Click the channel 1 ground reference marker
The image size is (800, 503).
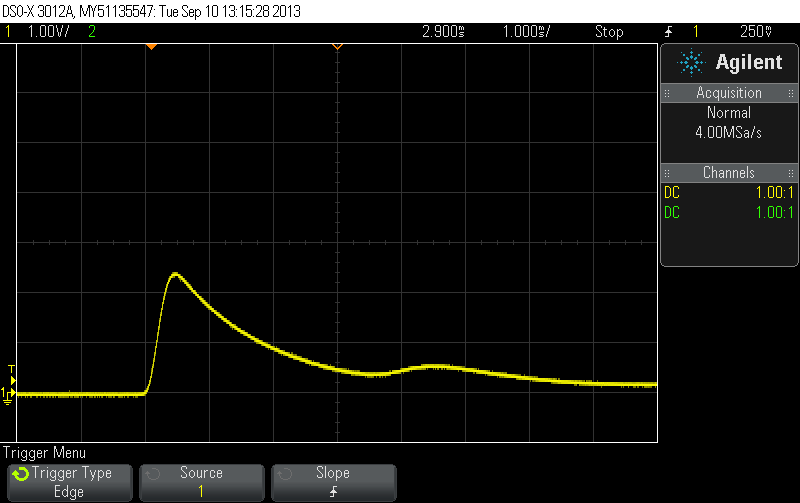pos(8,395)
